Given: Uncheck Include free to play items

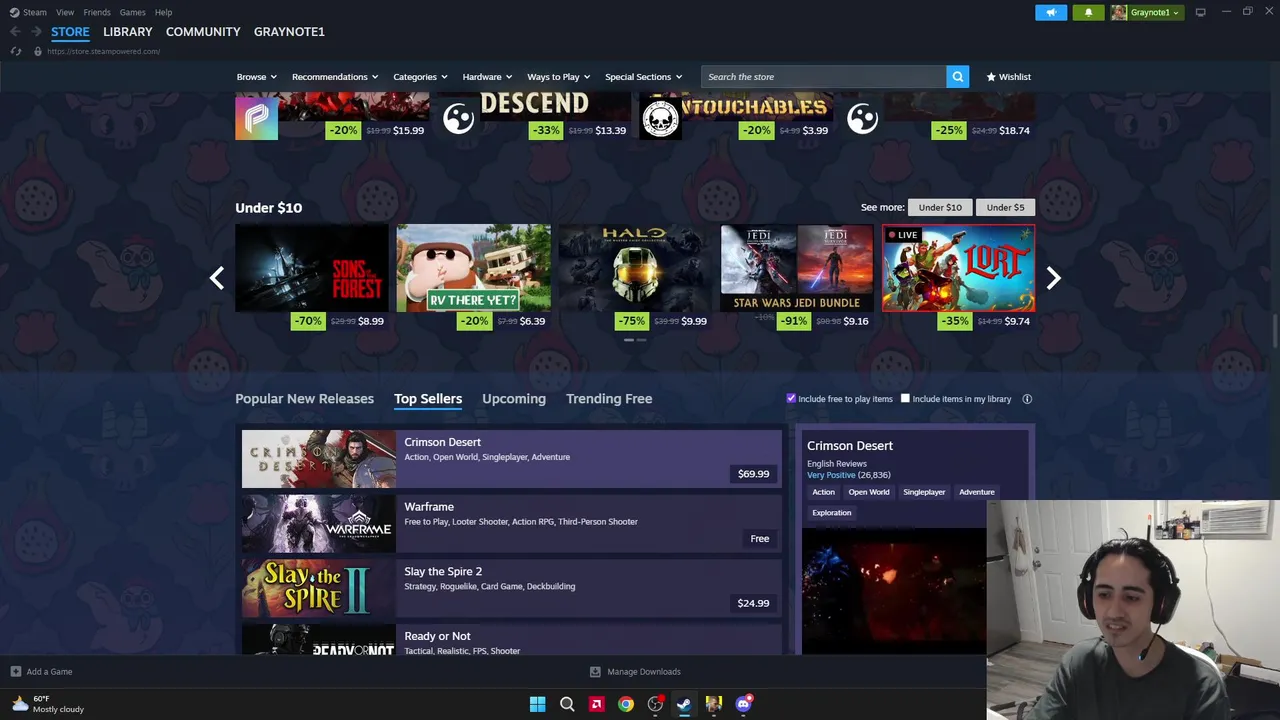Looking at the screenshot, I should coord(791,398).
